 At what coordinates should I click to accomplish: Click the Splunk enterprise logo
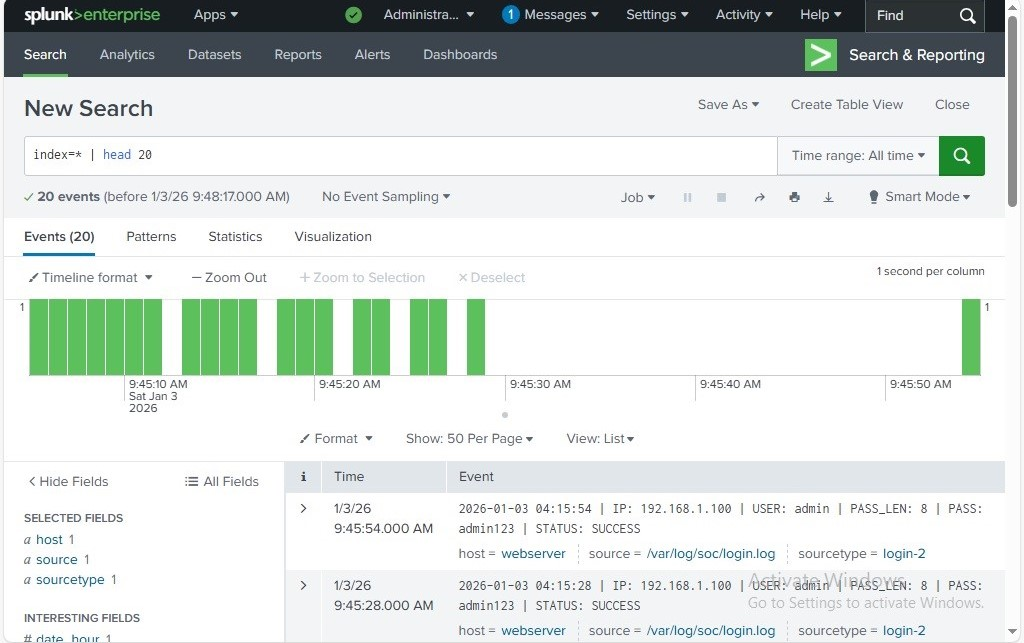pyautogui.click(x=92, y=15)
